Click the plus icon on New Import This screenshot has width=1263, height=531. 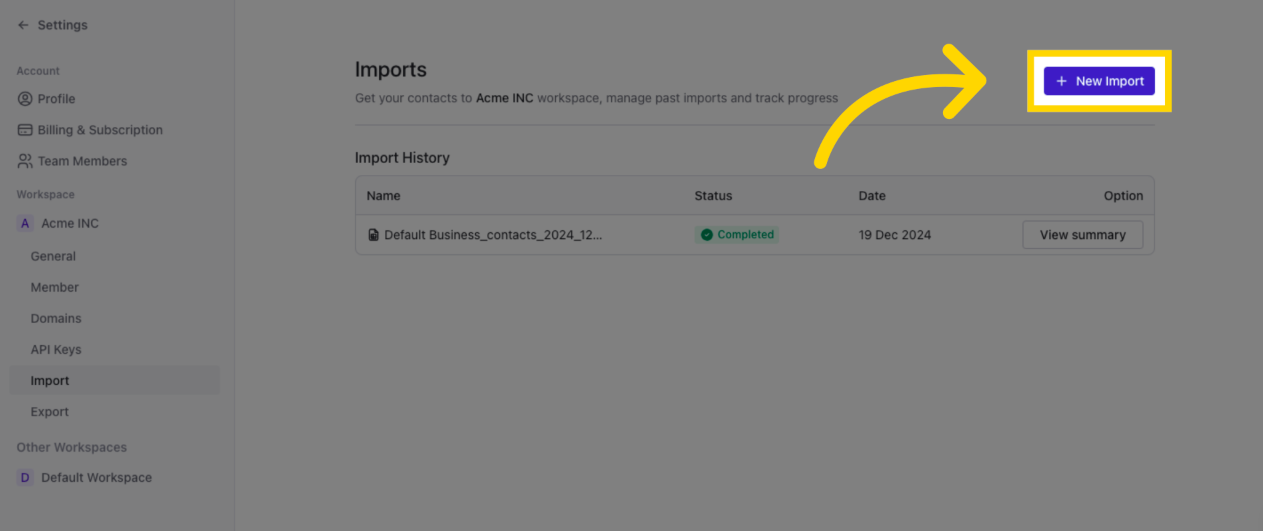1062,81
